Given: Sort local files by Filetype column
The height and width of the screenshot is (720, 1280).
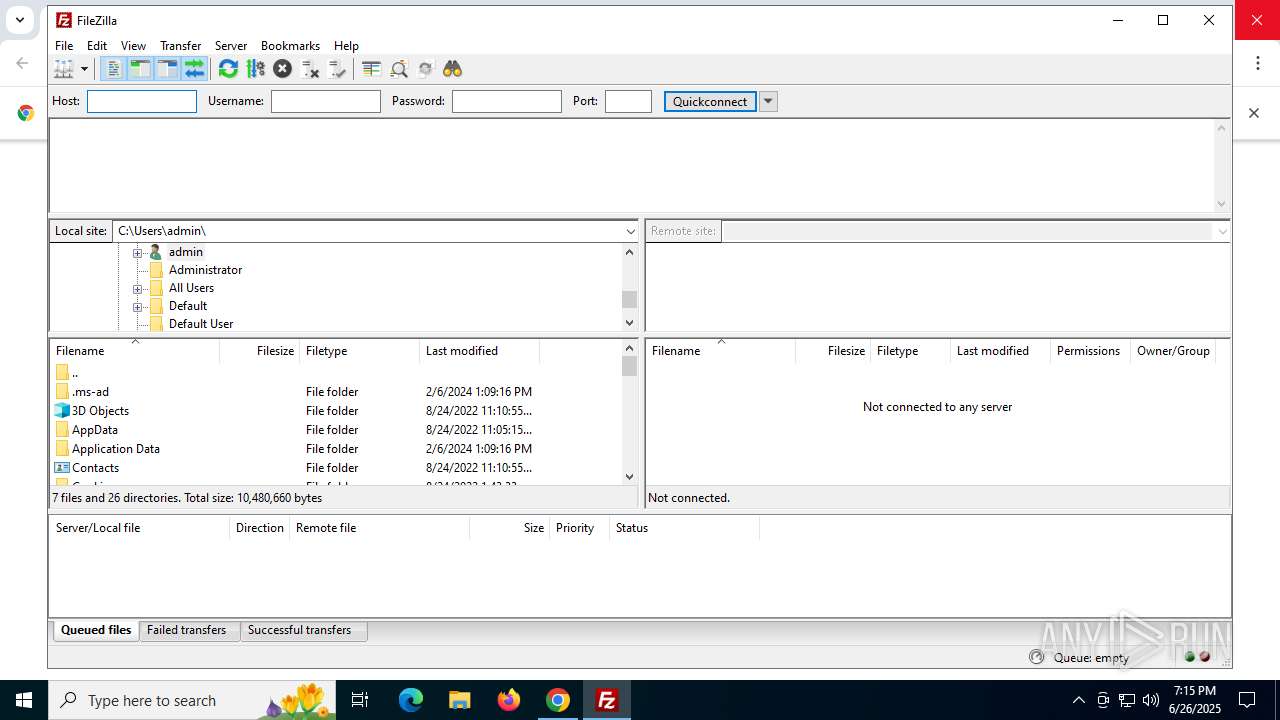Looking at the screenshot, I should (x=359, y=351).
